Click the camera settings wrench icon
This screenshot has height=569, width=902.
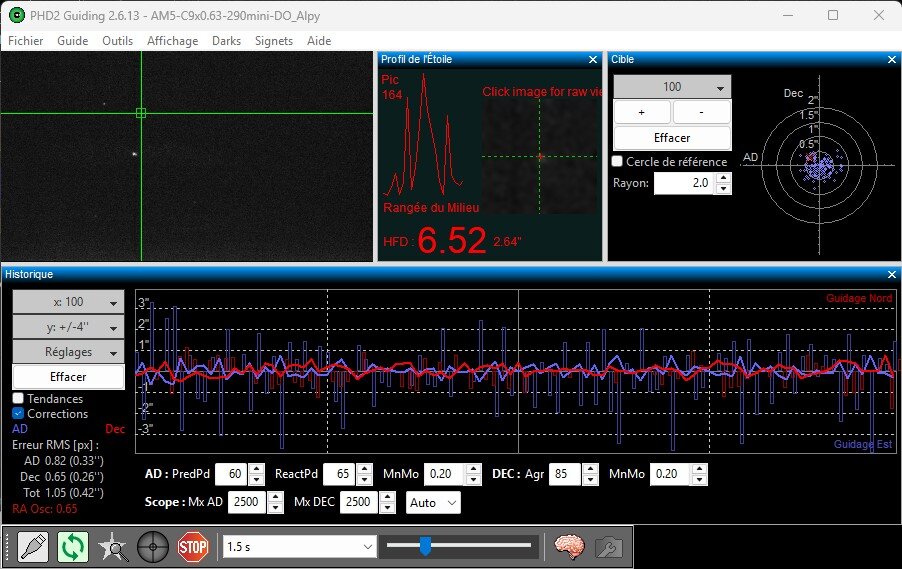click(x=609, y=547)
